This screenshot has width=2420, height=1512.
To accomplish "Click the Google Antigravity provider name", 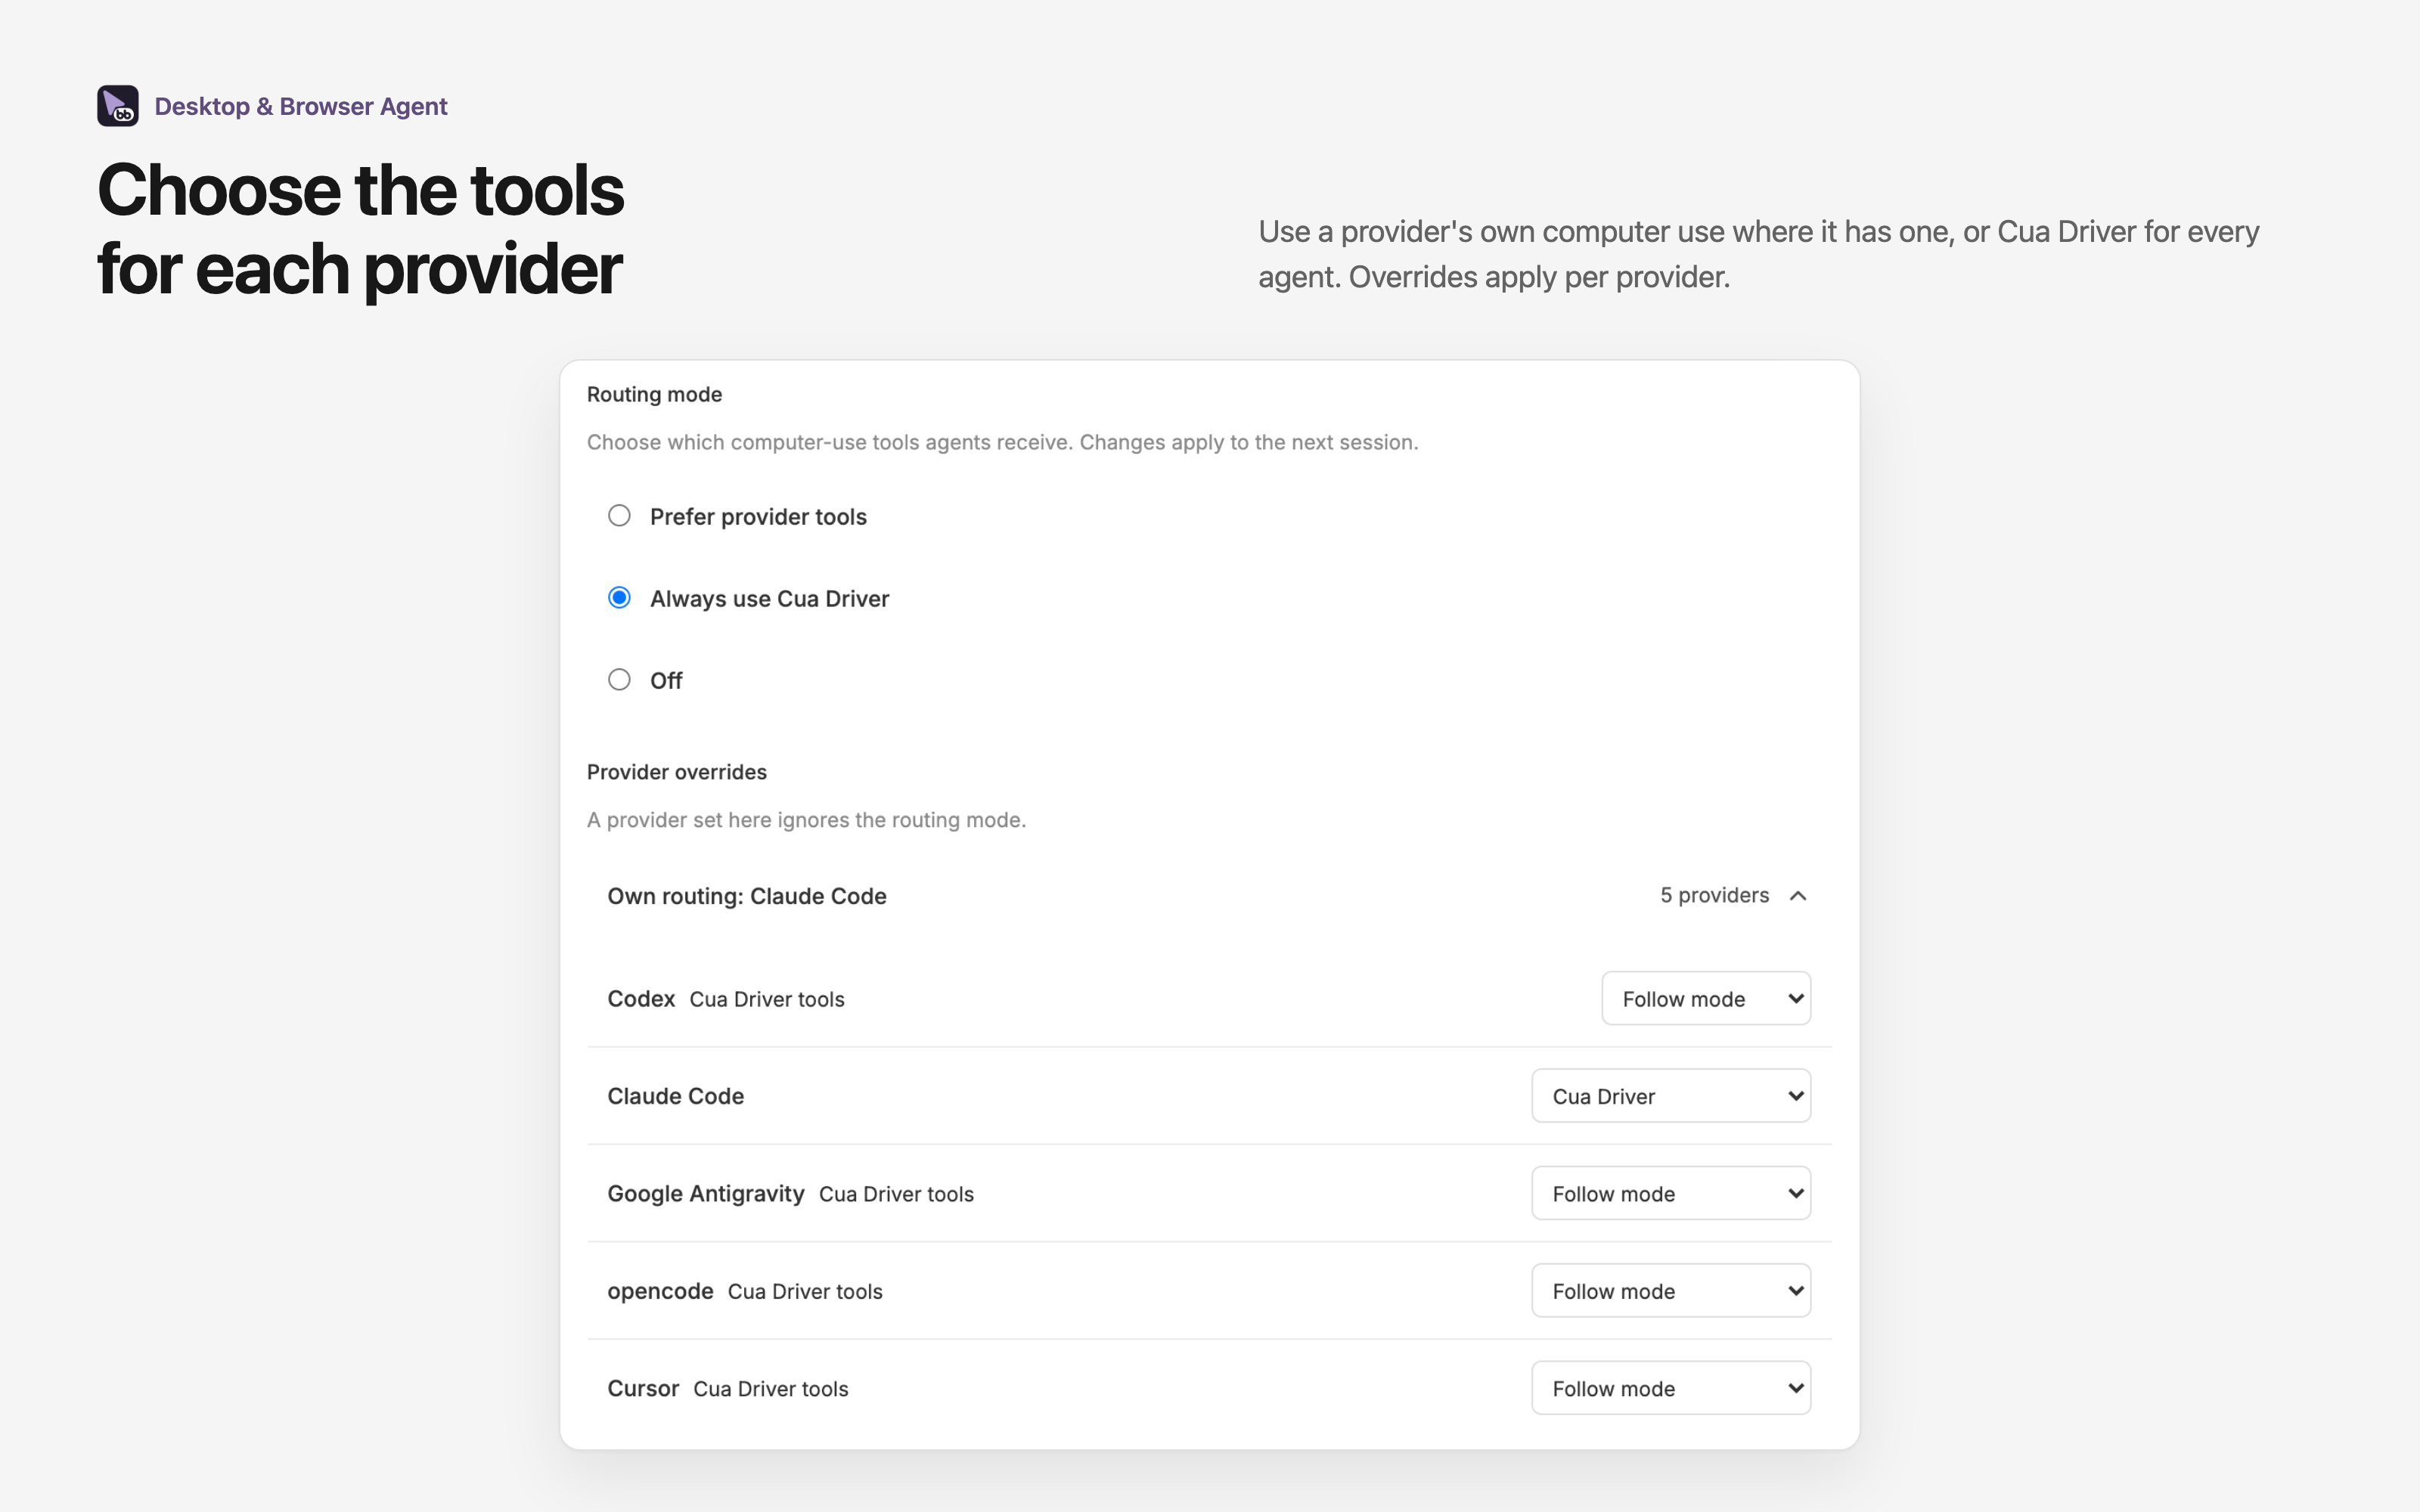I will pos(706,1194).
